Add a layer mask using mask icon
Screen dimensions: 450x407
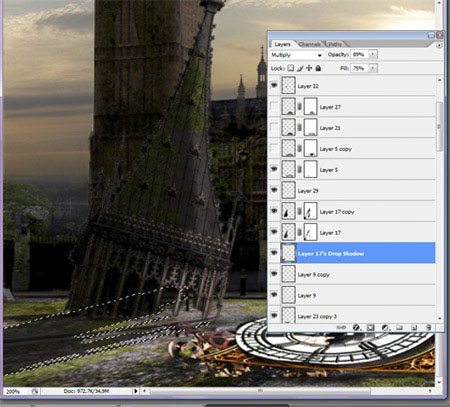370,328
